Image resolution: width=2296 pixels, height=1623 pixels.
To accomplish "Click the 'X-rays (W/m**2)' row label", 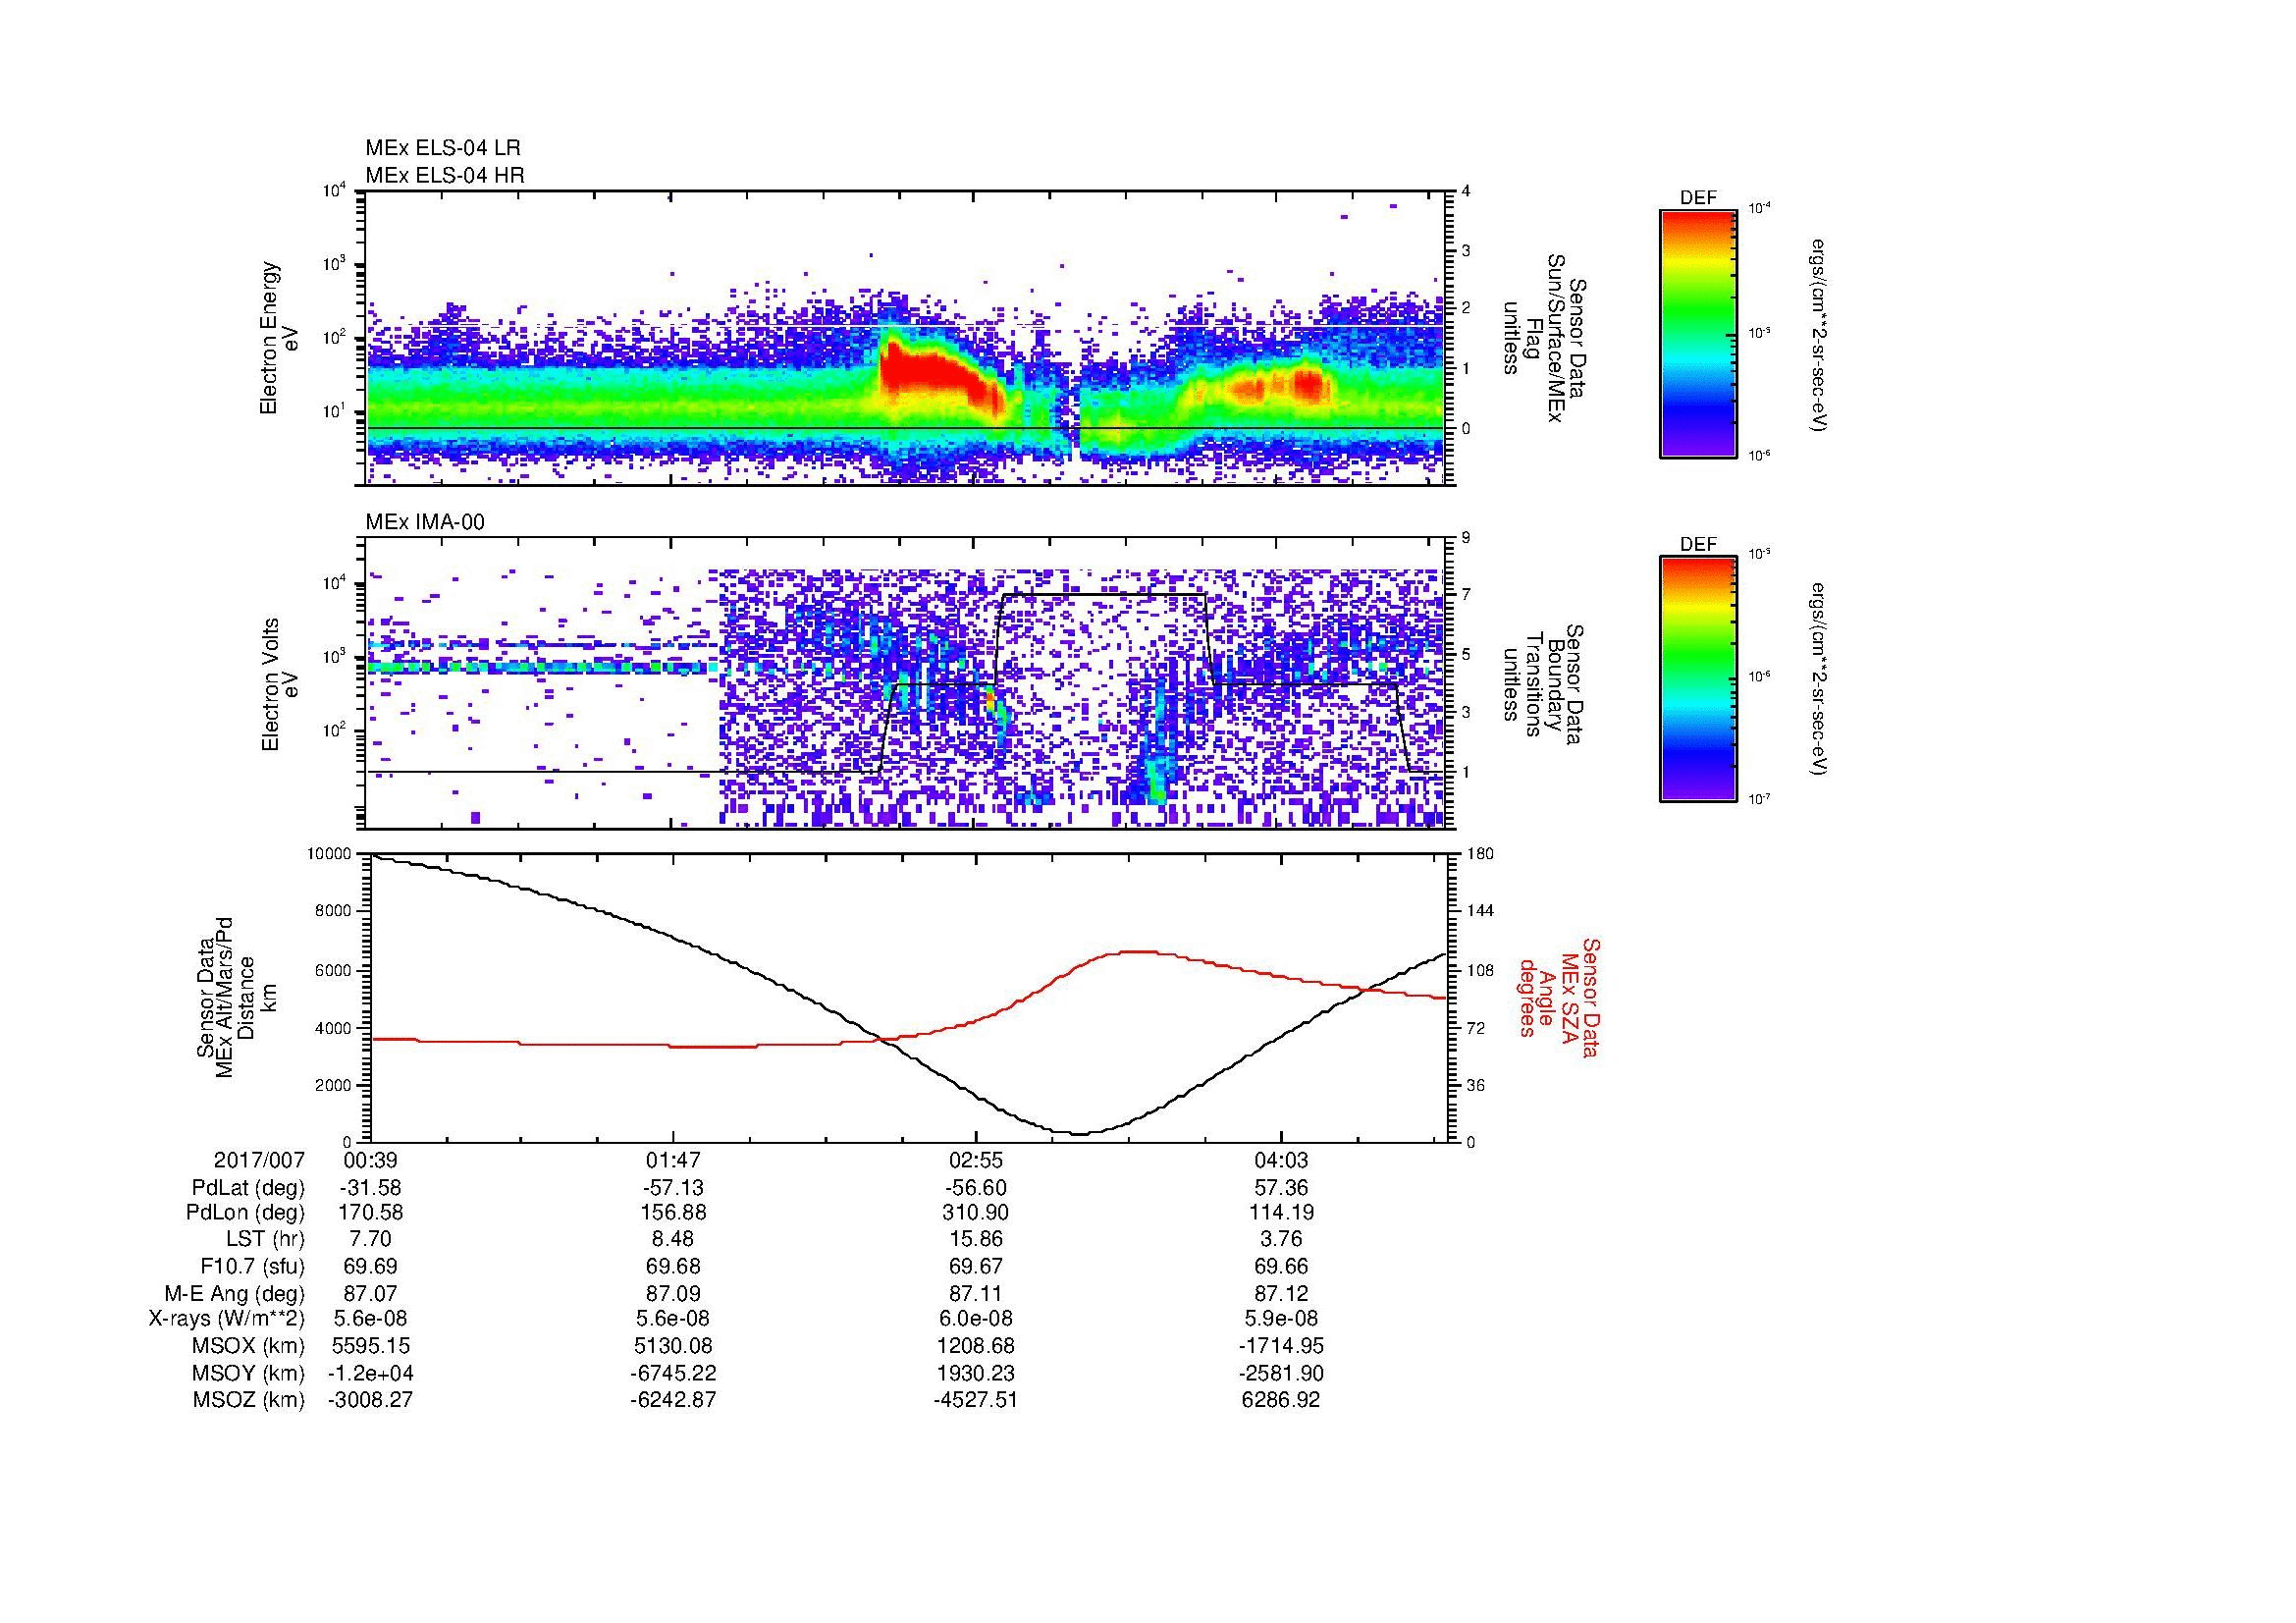I will tap(226, 1319).
